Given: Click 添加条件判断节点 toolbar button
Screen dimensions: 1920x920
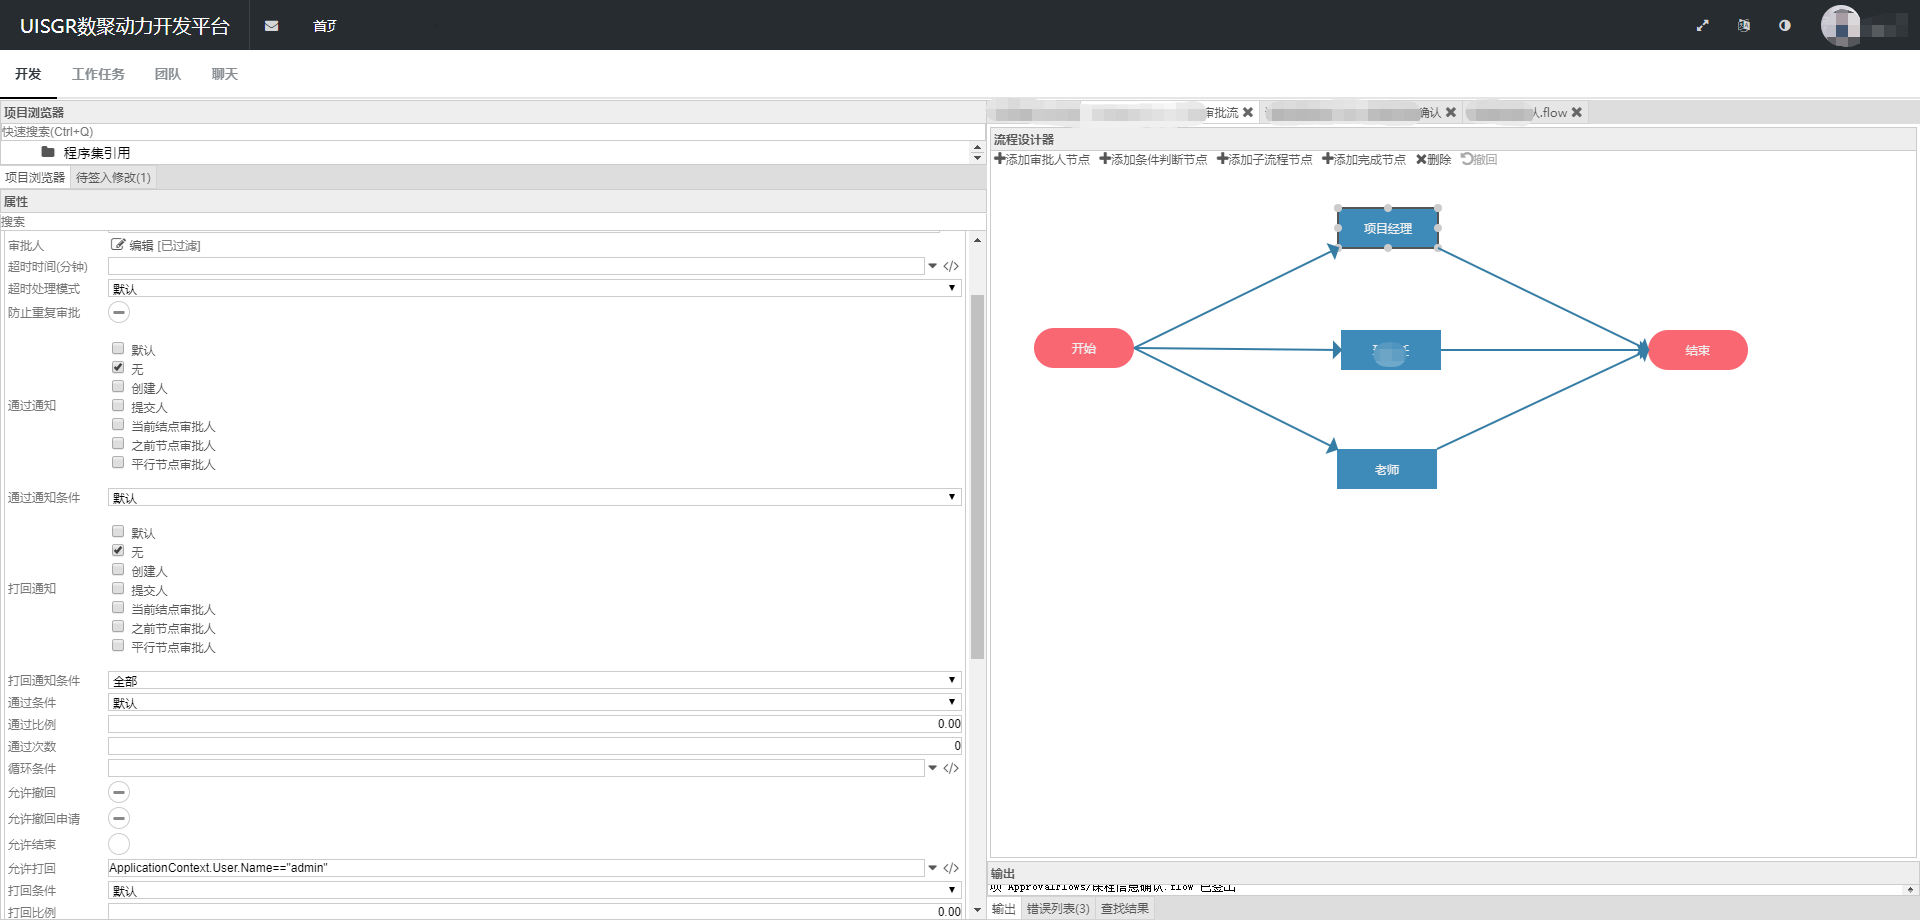Looking at the screenshot, I should 1153,160.
